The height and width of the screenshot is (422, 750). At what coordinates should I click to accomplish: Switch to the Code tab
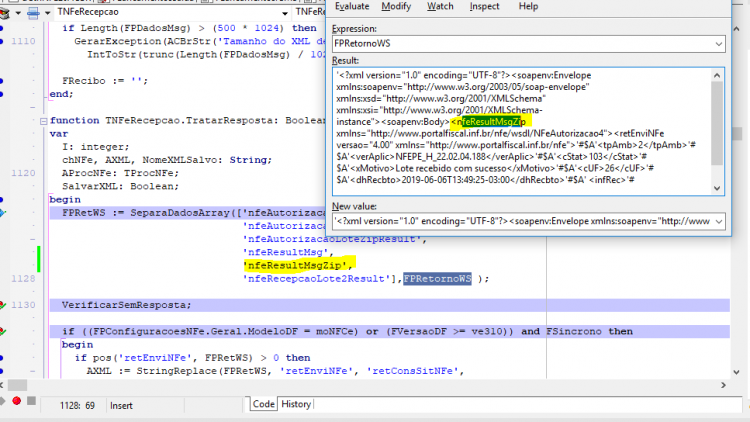pyautogui.click(x=264, y=404)
